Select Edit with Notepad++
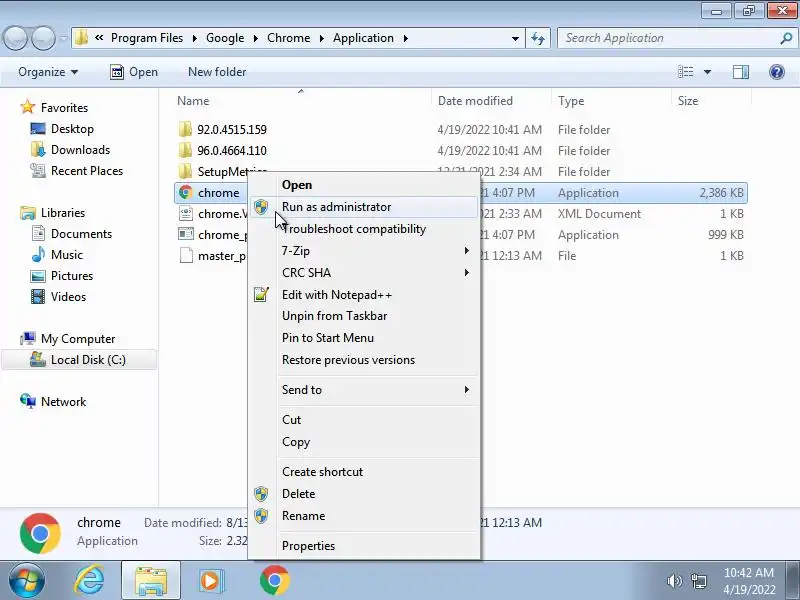Image resolution: width=800 pixels, height=600 pixels. (x=364, y=294)
